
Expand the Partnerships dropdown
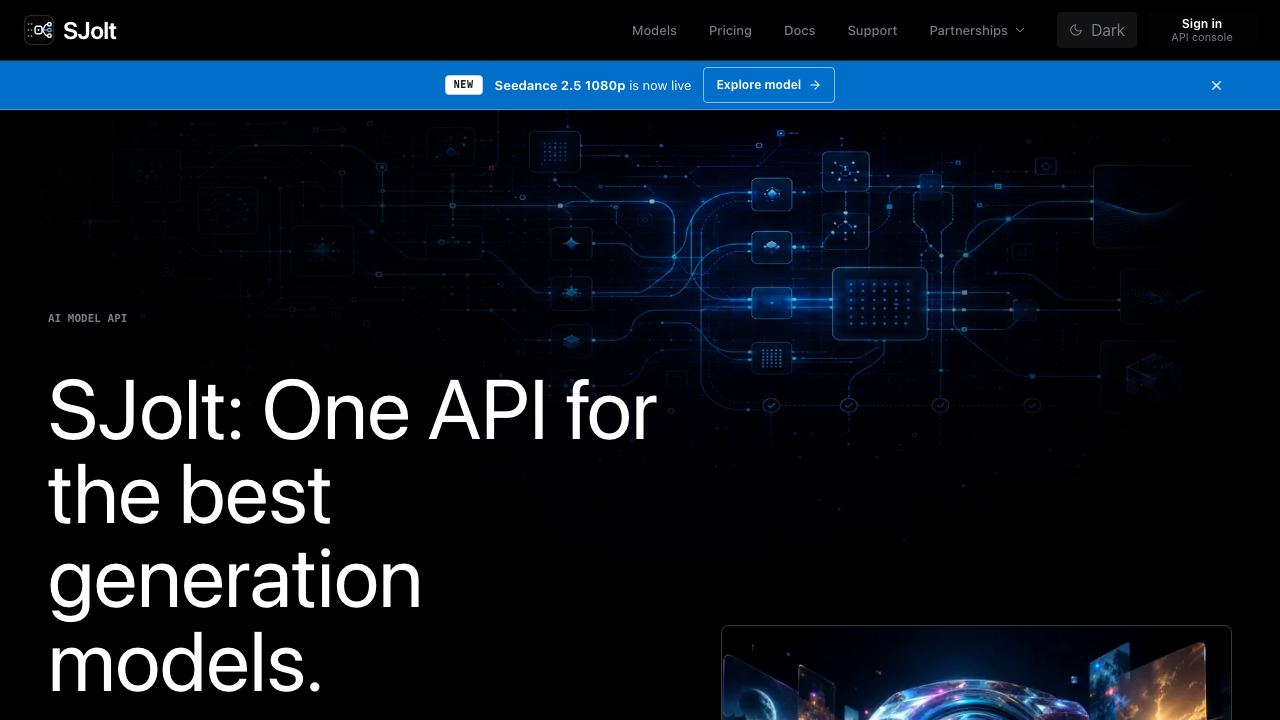(977, 30)
